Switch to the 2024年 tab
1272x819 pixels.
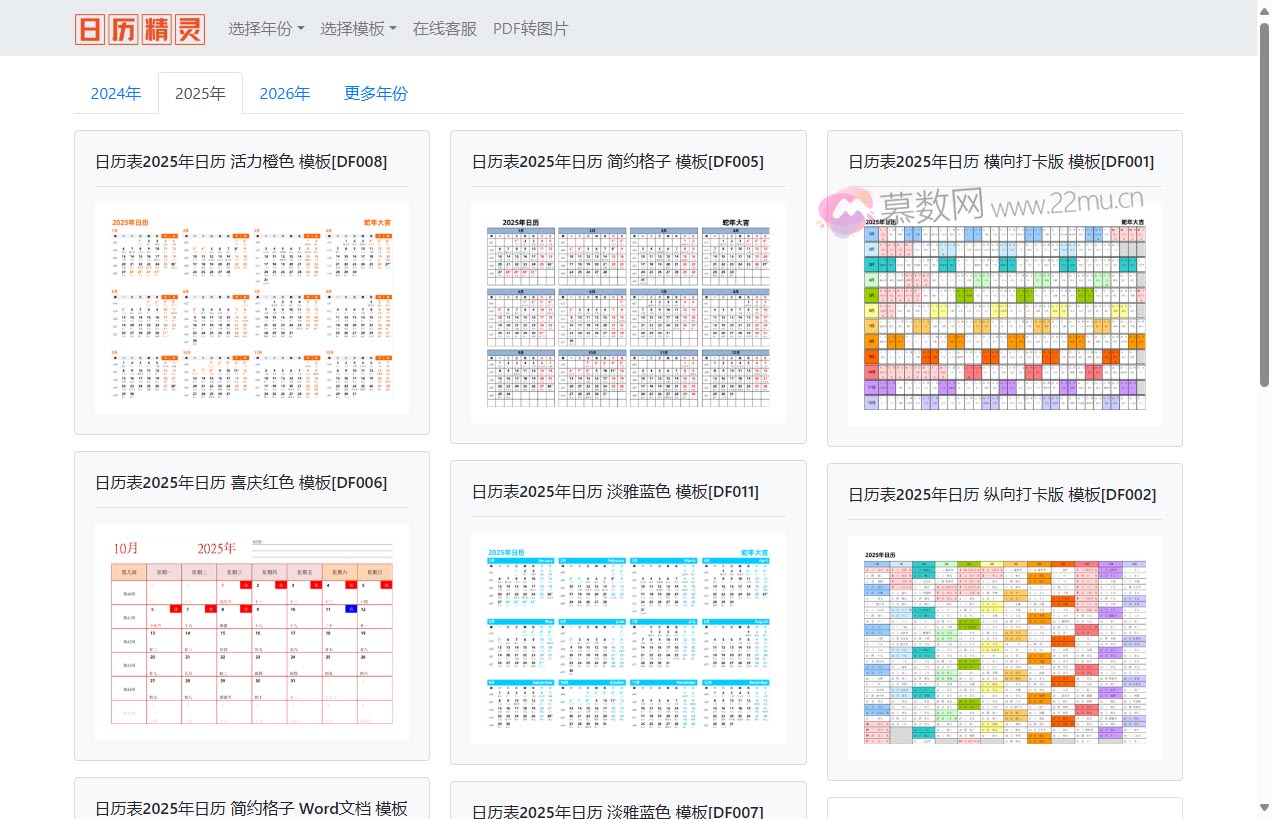[116, 94]
